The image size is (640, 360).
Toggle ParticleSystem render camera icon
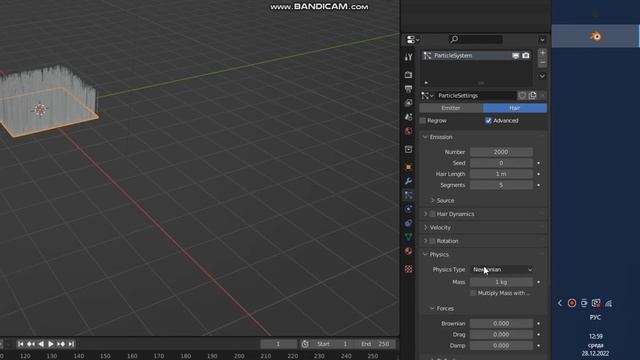(x=526, y=56)
